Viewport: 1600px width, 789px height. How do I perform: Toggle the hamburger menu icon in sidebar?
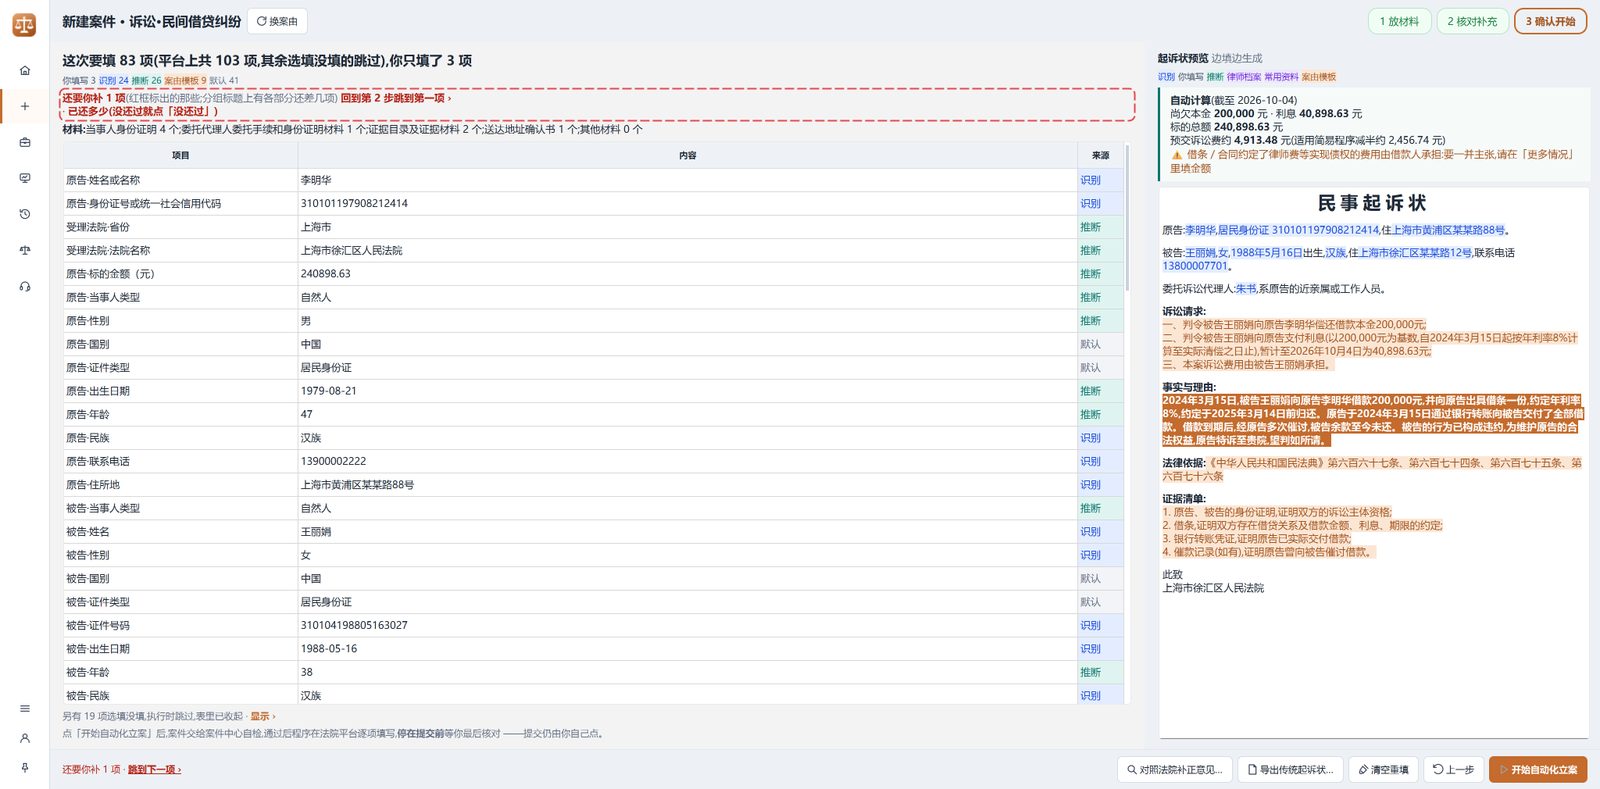click(x=25, y=708)
